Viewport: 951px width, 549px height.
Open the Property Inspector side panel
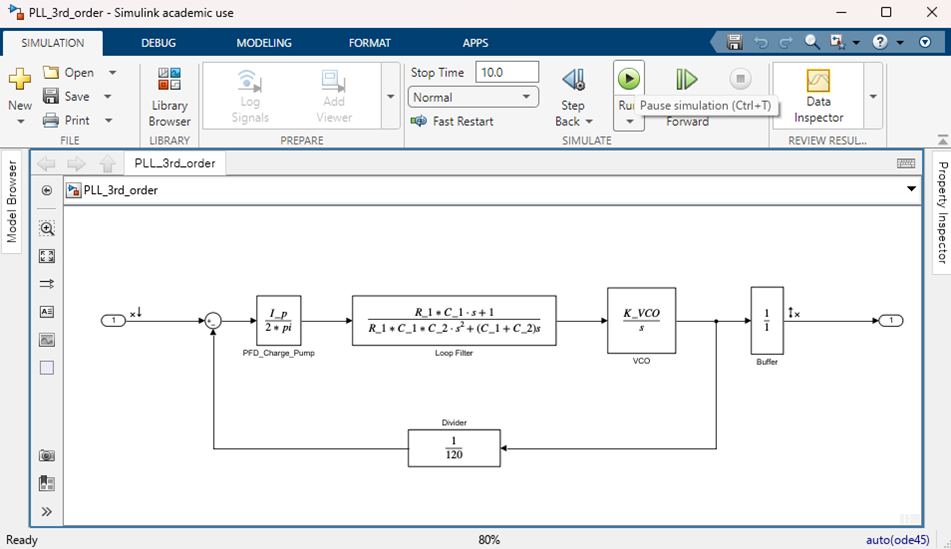click(x=941, y=212)
